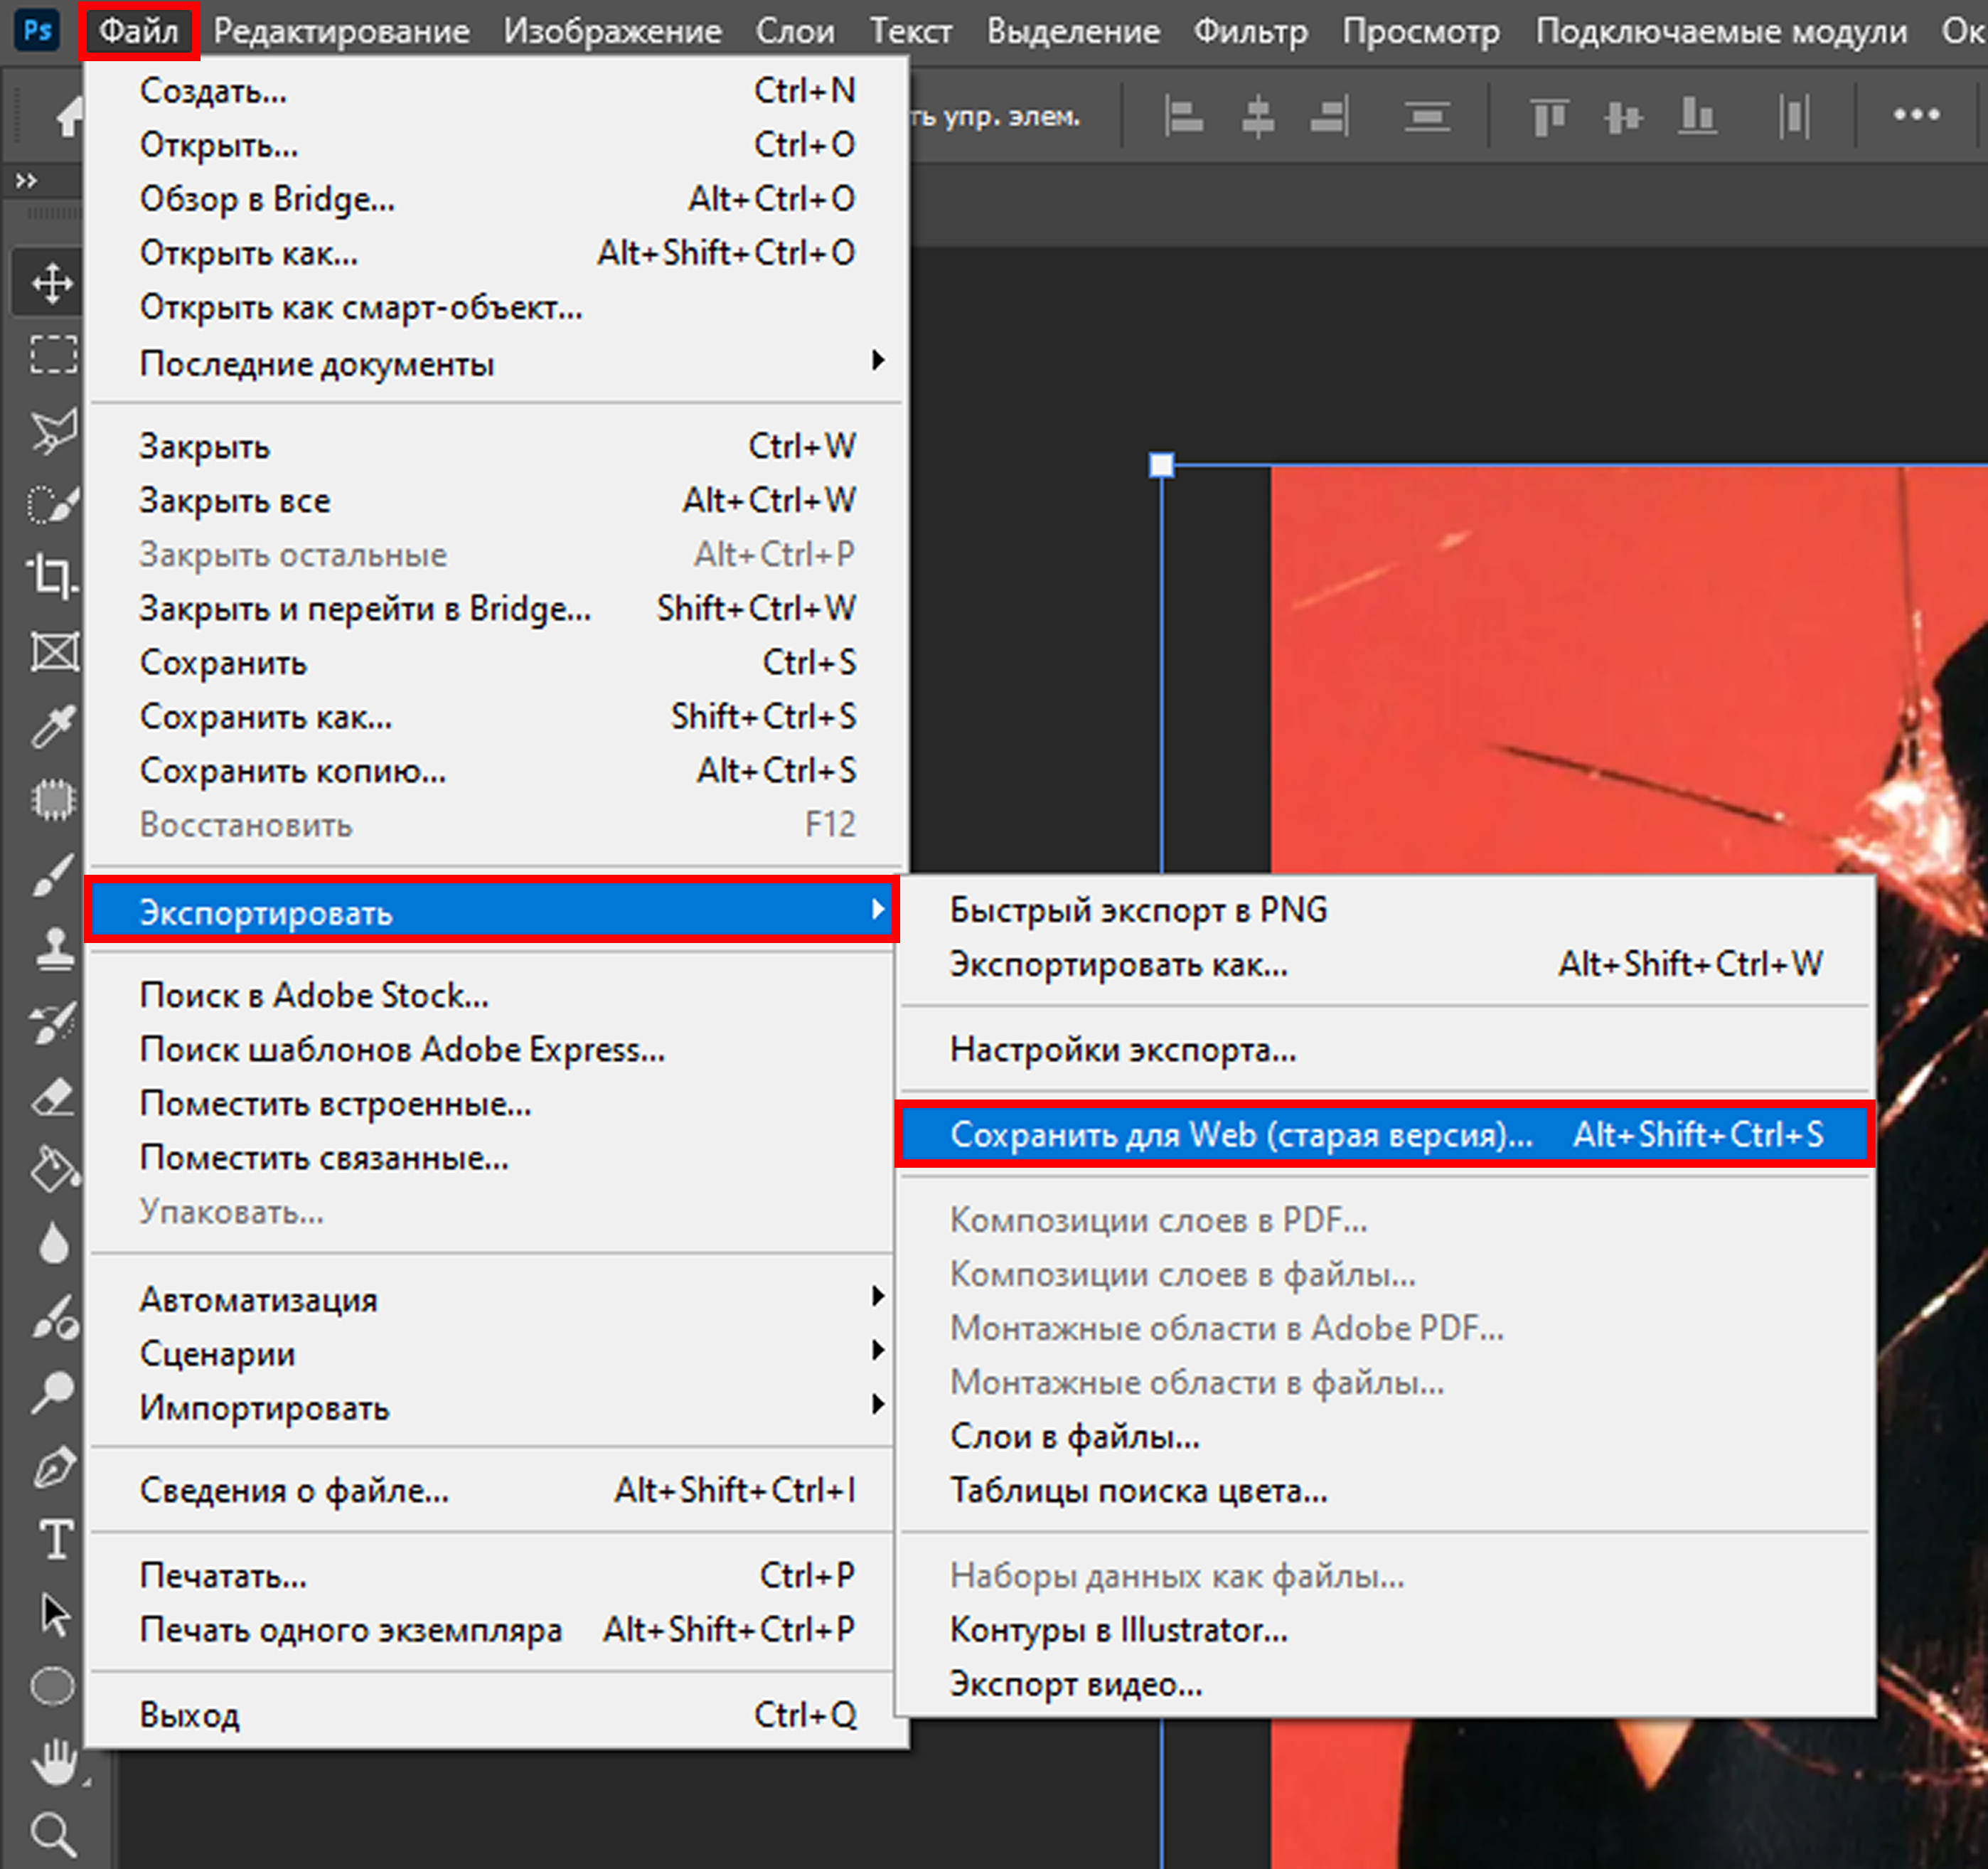1988x1869 pixels.
Task: Select the Rectangular Marquee tool
Action: [x=53, y=355]
